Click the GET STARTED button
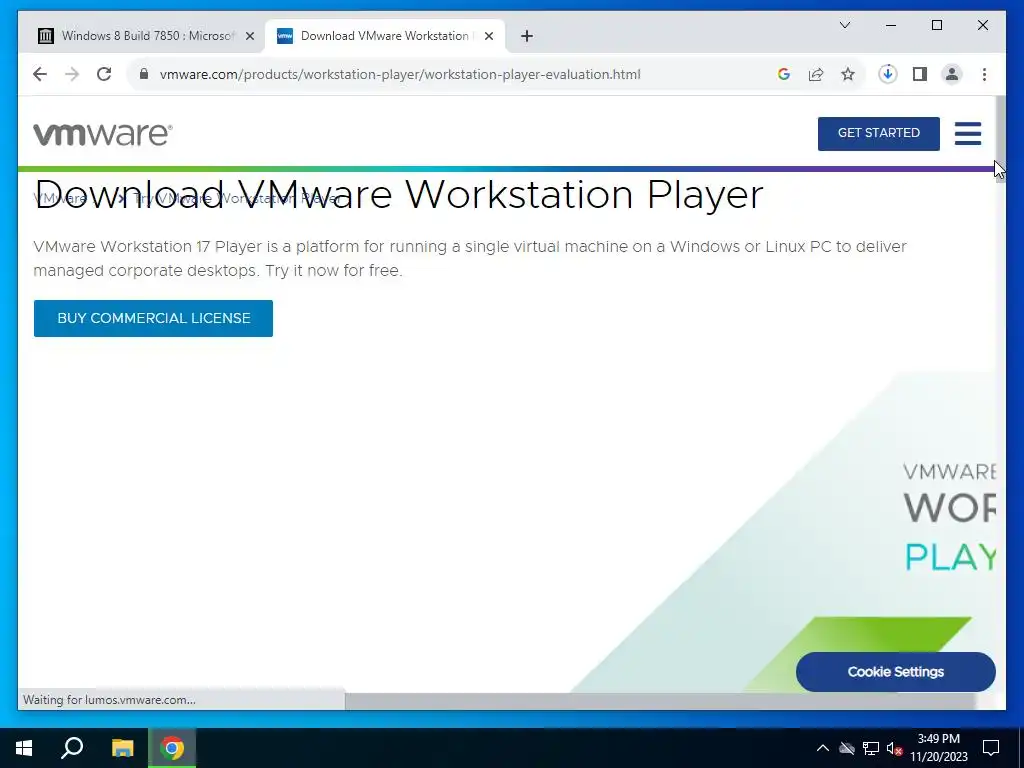 pos(878,133)
